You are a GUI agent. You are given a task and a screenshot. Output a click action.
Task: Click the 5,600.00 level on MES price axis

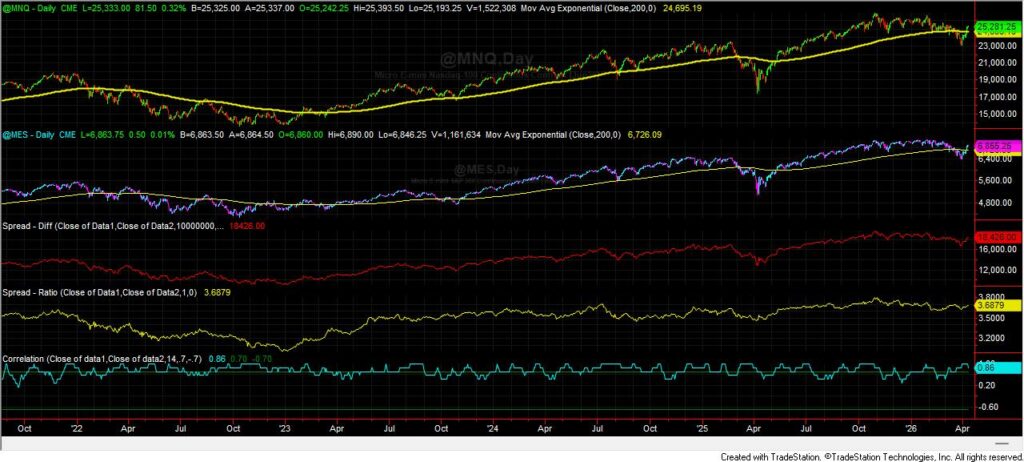(x=996, y=180)
